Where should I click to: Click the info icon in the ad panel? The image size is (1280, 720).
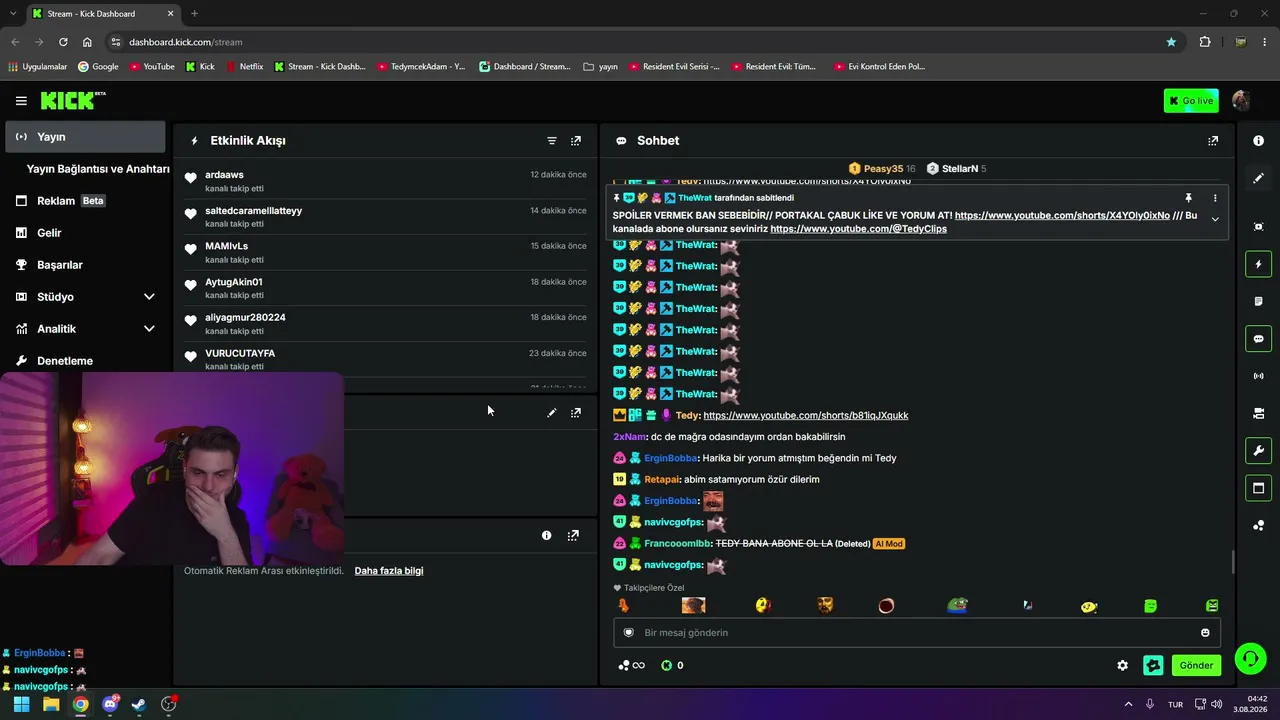[x=546, y=535]
